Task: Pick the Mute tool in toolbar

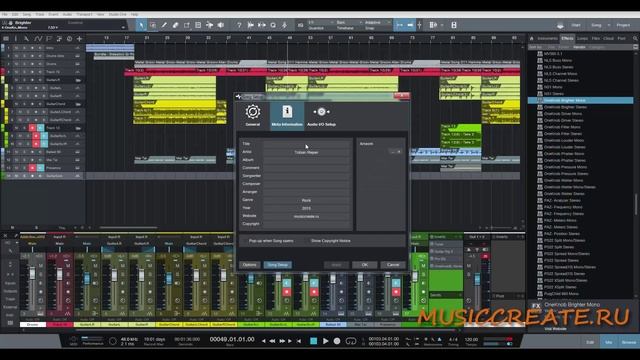Action: (198, 25)
